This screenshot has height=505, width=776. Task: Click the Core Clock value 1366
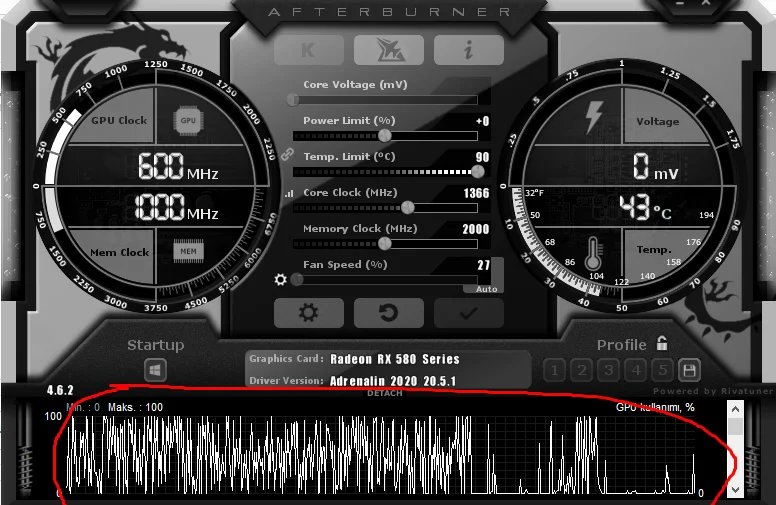(476, 193)
